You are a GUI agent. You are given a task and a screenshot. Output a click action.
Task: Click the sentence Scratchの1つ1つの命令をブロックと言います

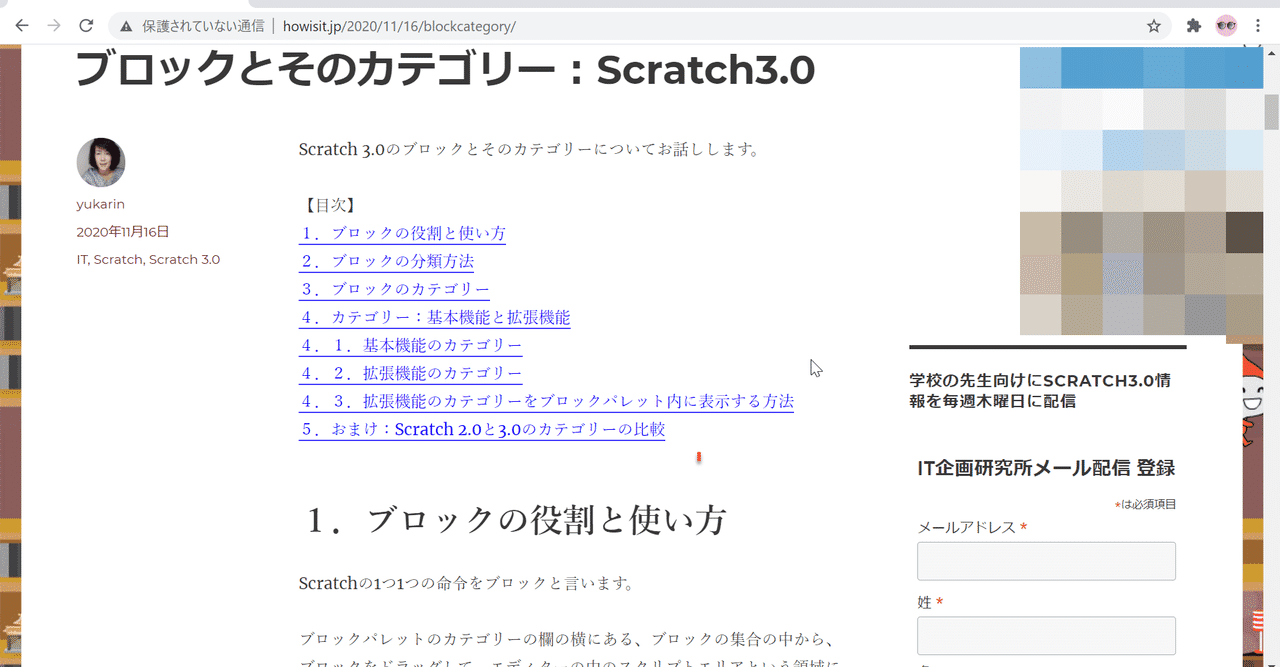pos(466,583)
